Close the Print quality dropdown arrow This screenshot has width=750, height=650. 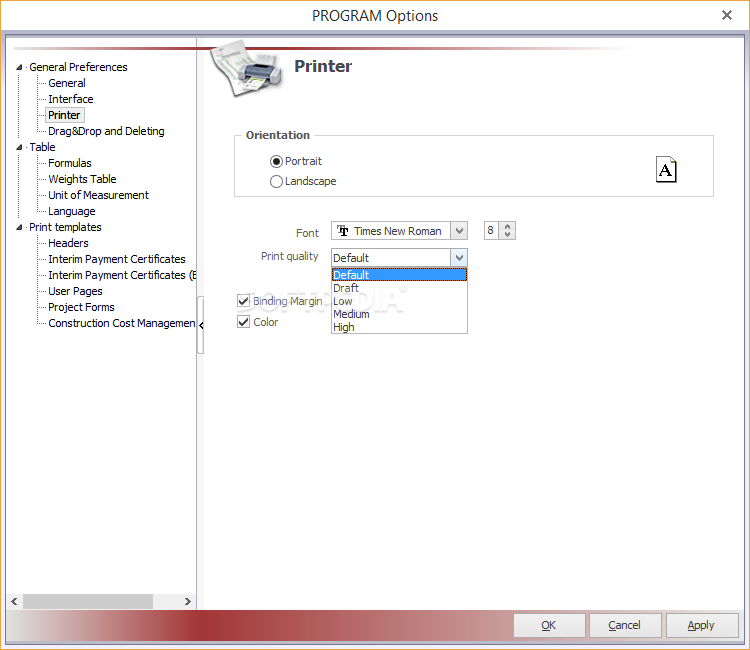tap(459, 258)
